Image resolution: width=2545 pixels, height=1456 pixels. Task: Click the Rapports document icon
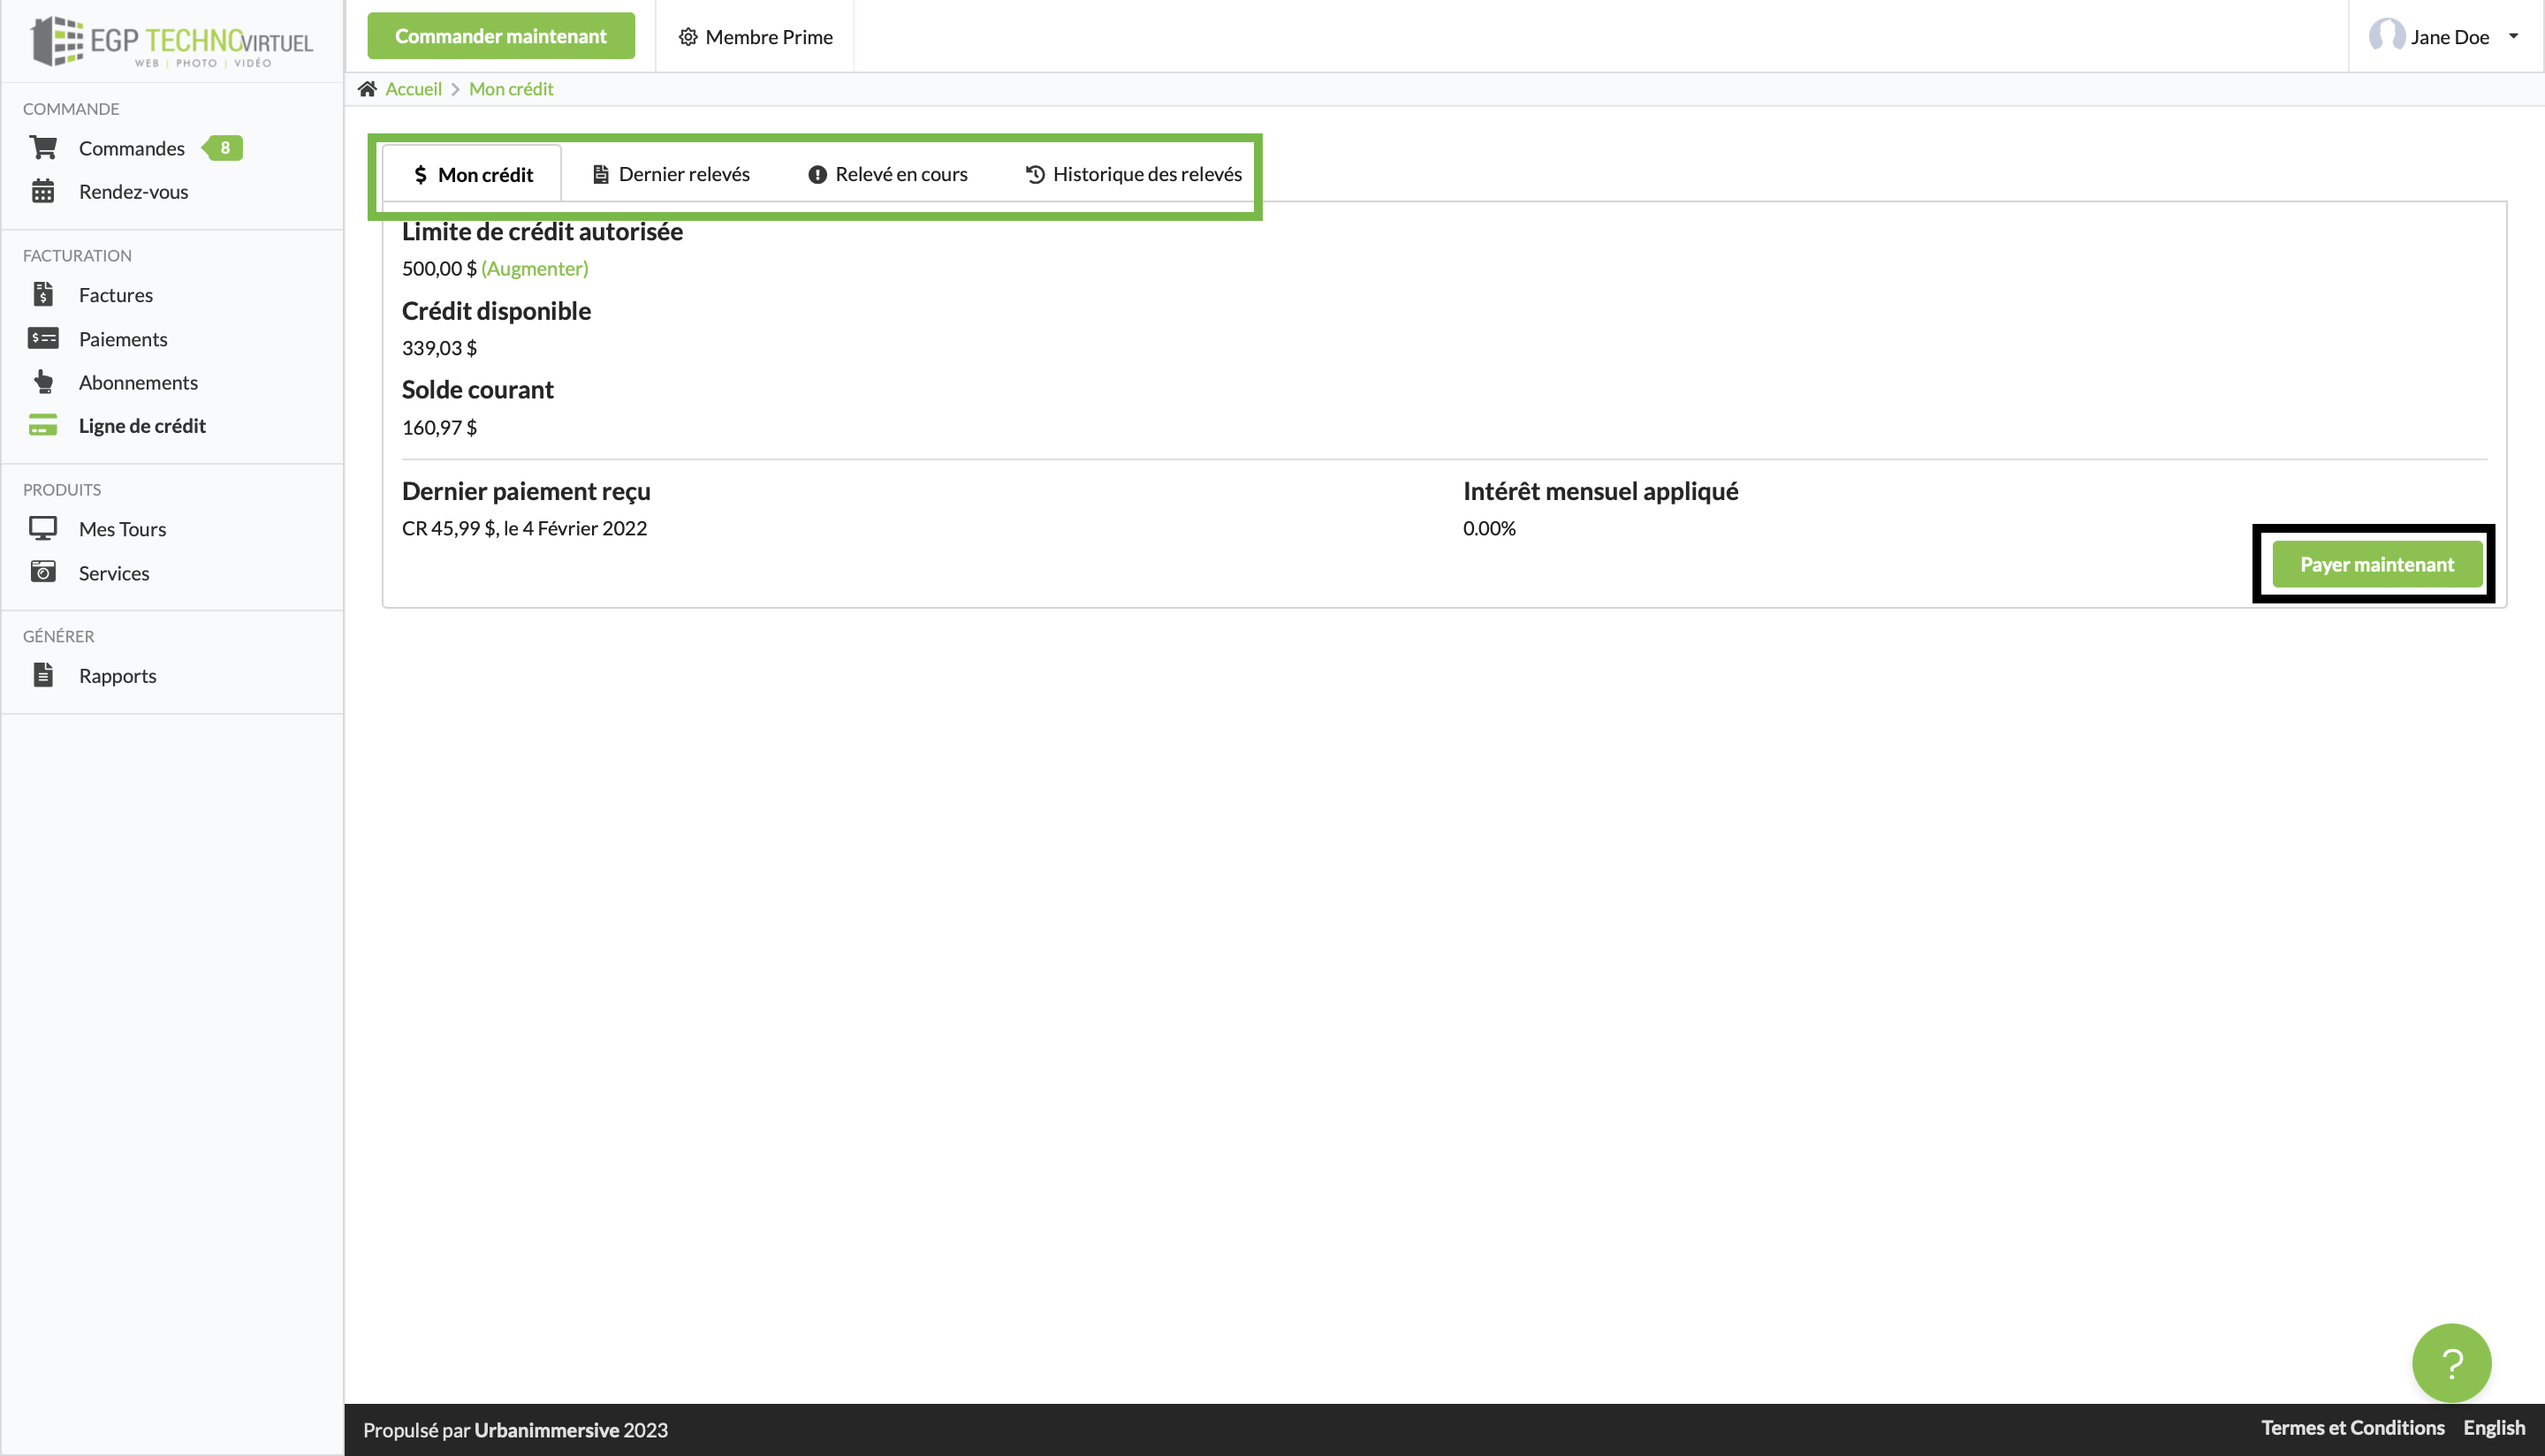43,675
